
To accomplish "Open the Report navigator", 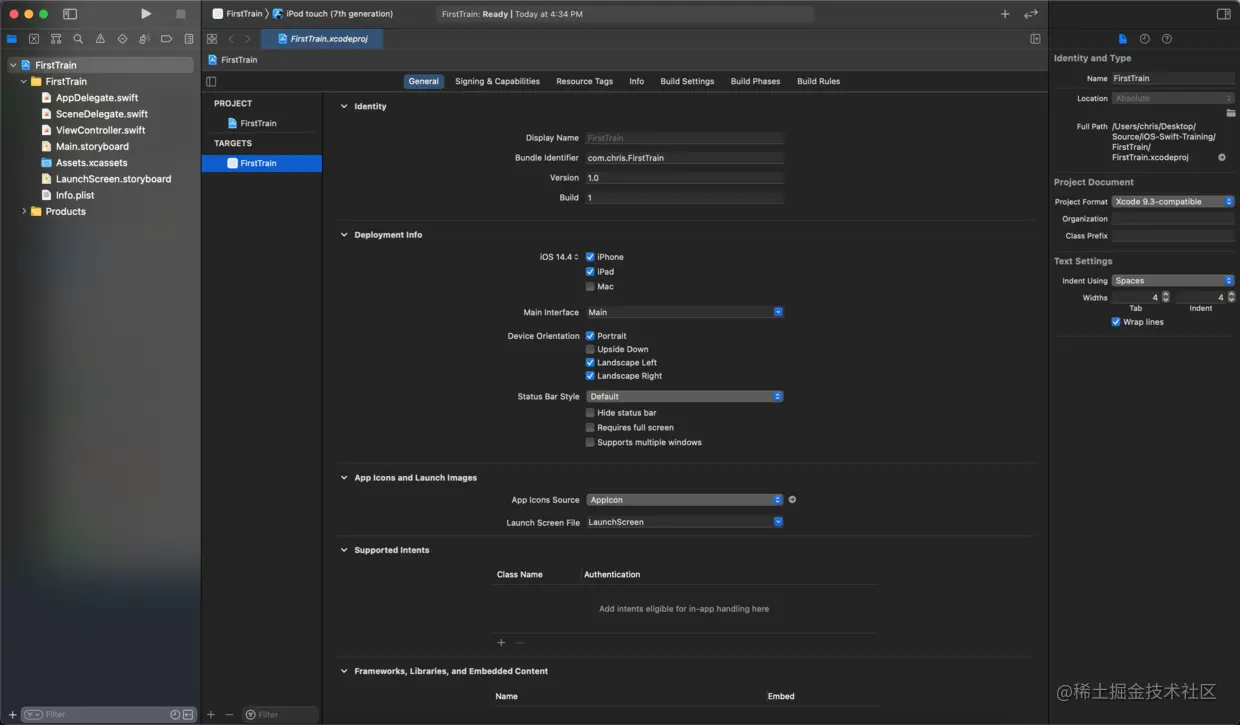I will coord(189,39).
